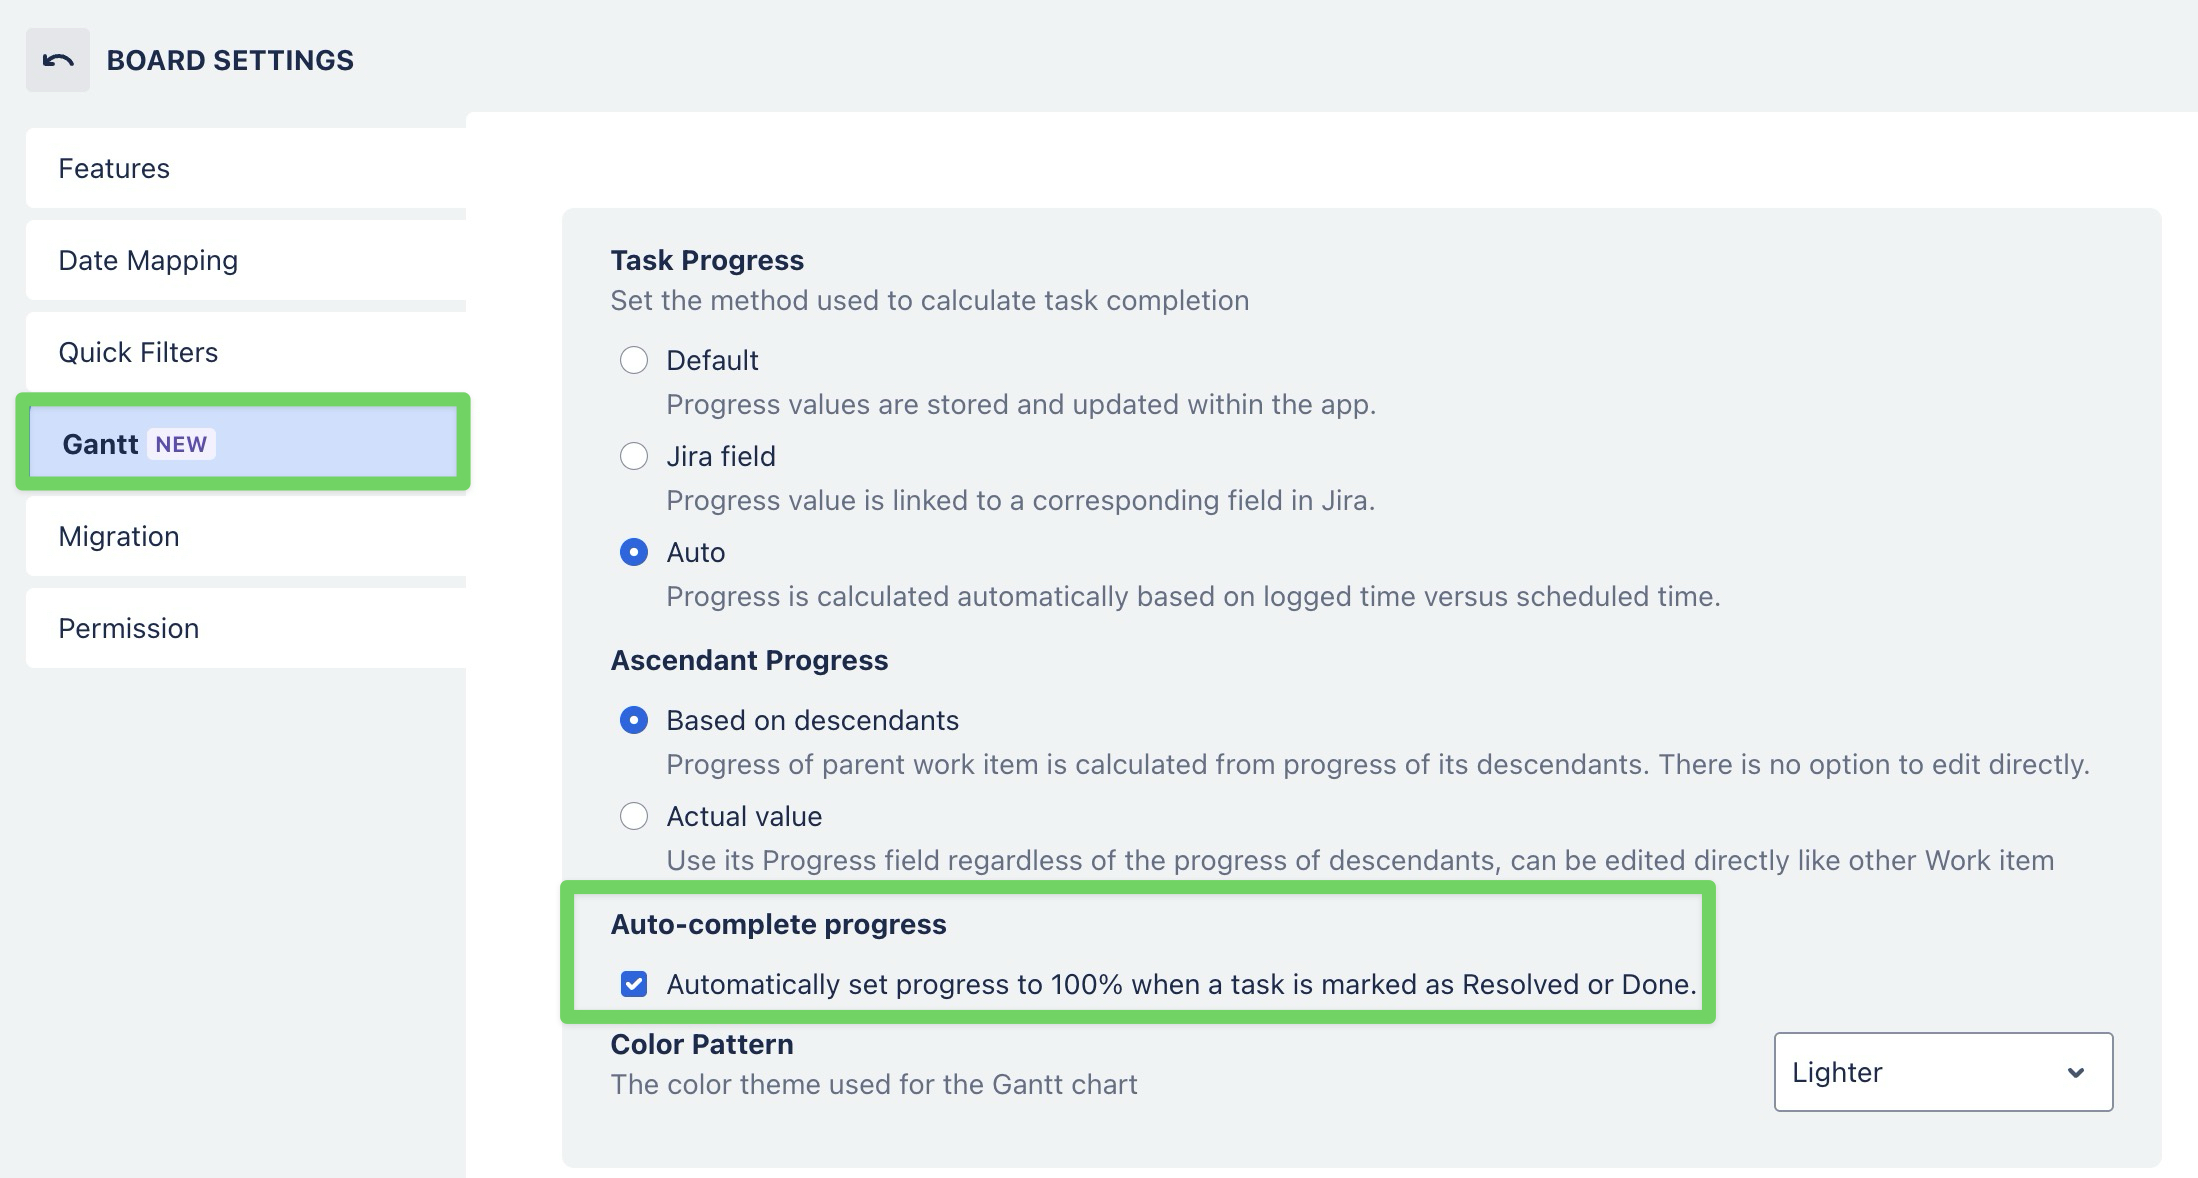2198x1178 pixels.
Task: Click the Auto-complete progress description text
Action: [x=1181, y=984]
